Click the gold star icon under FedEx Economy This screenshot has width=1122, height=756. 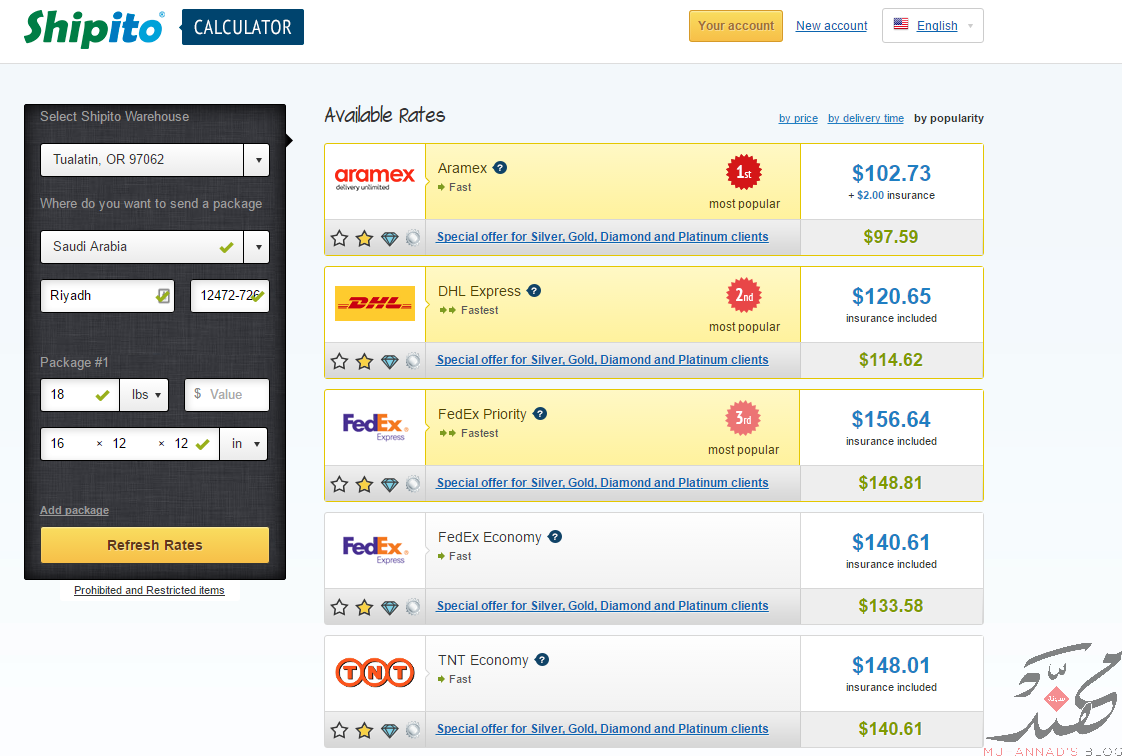tap(364, 607)
